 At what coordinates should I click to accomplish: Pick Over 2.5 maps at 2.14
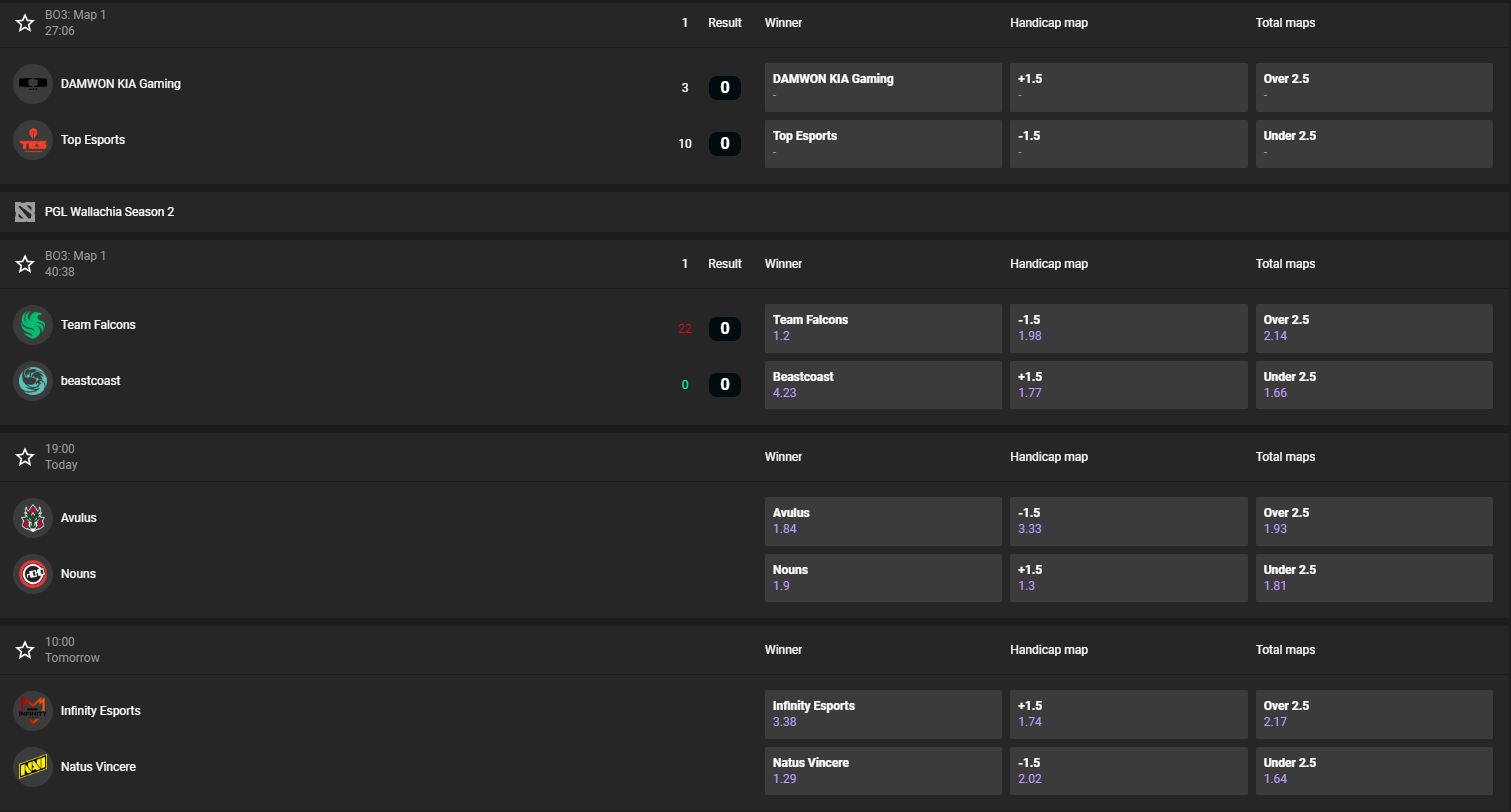point(1374,328)
